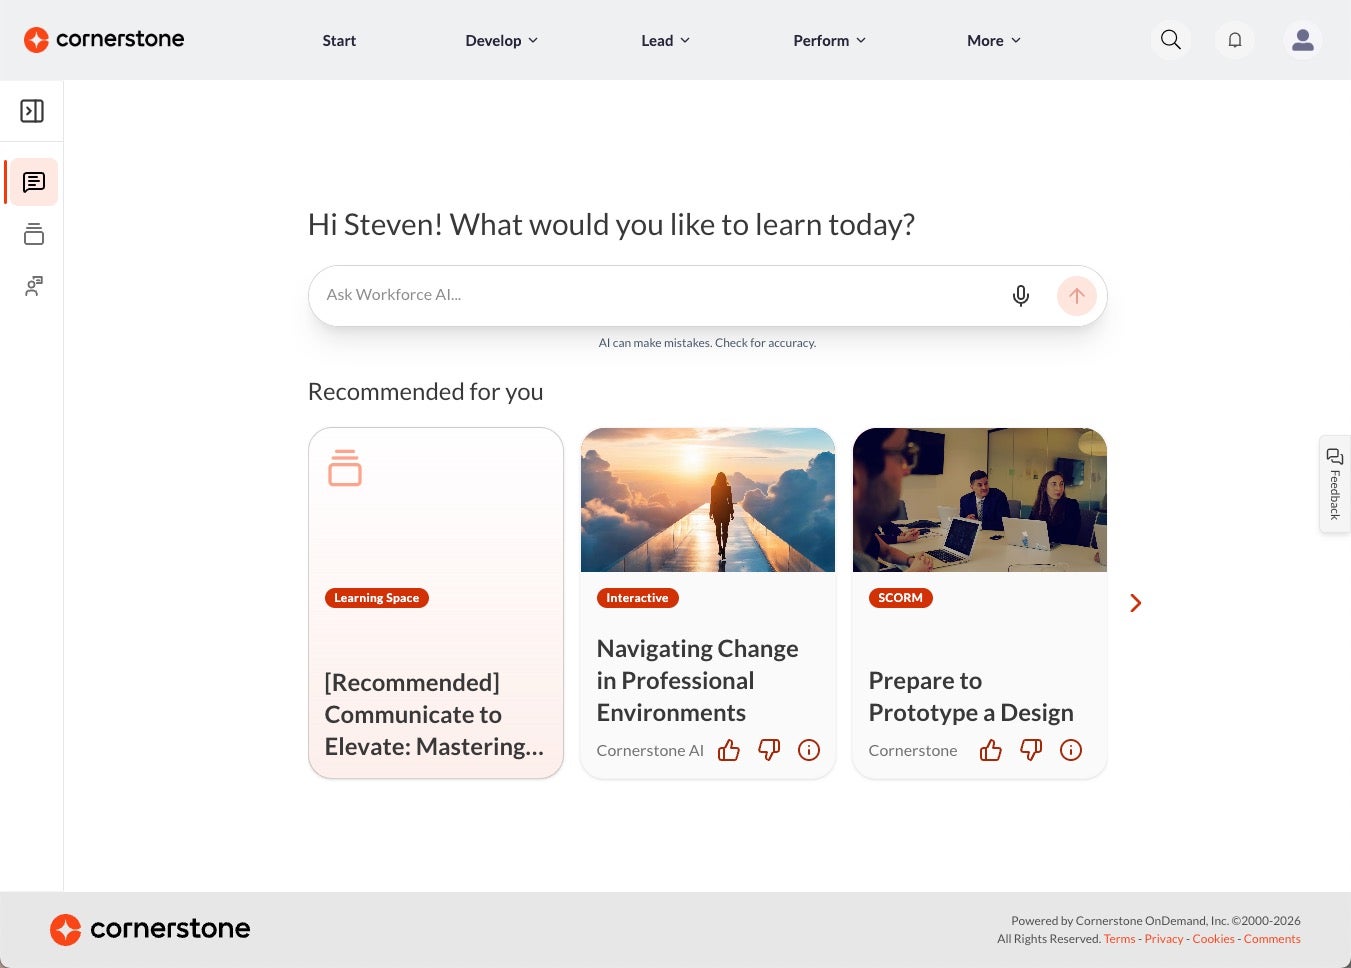This screenshot has height=968, width=1351.
Task: Dislike the Navigating Change course
Action: pyautogui.click(x=769, y=750)
